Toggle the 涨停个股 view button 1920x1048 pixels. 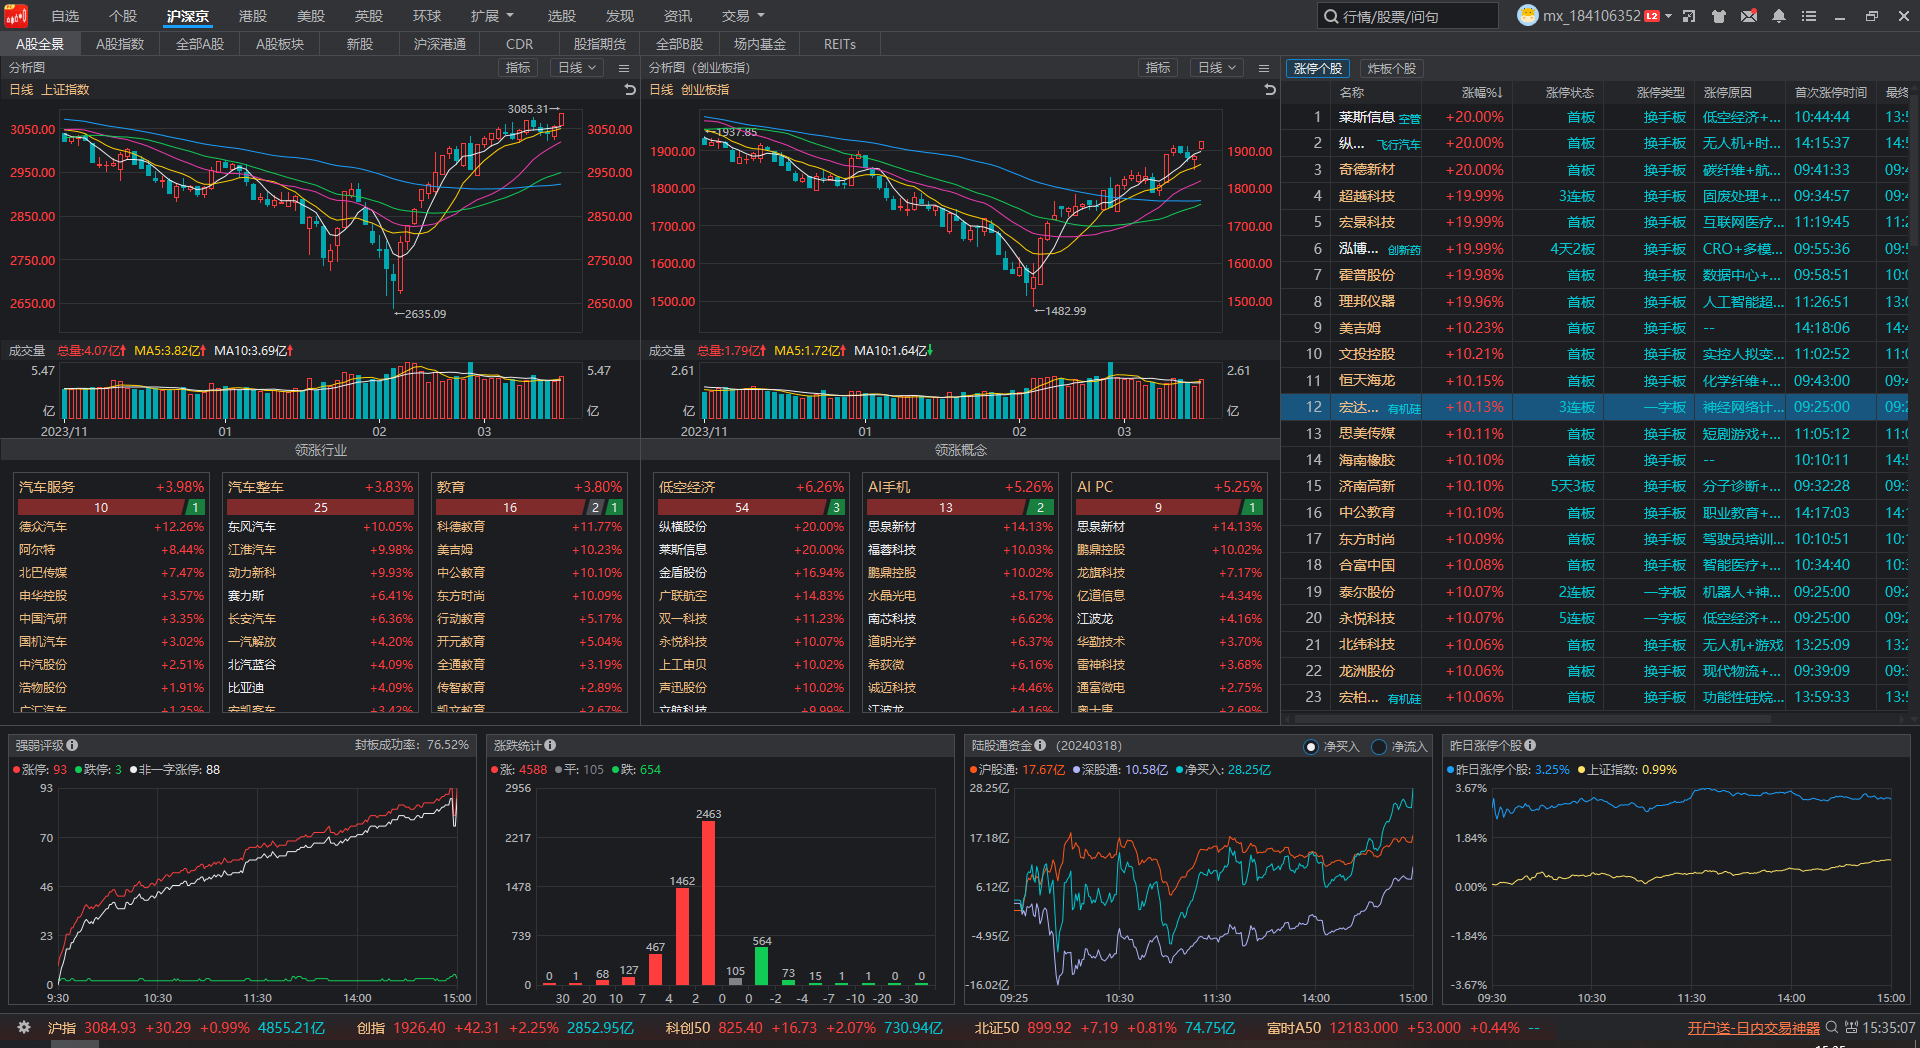pyautogui.click(x=1317, y=68)
